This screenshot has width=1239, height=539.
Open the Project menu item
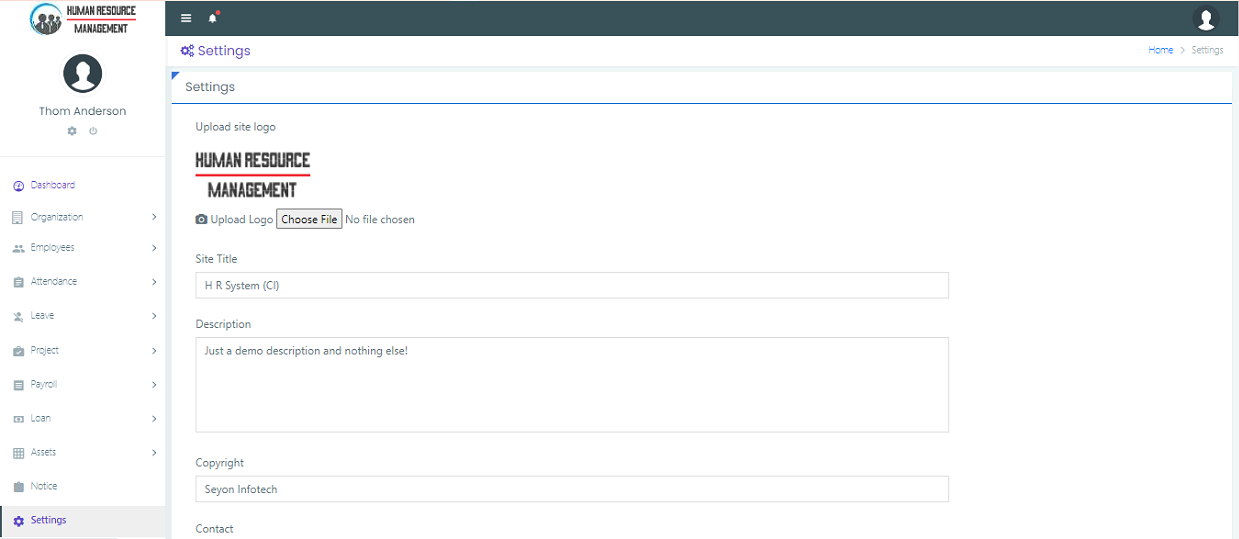click(45, 351)
